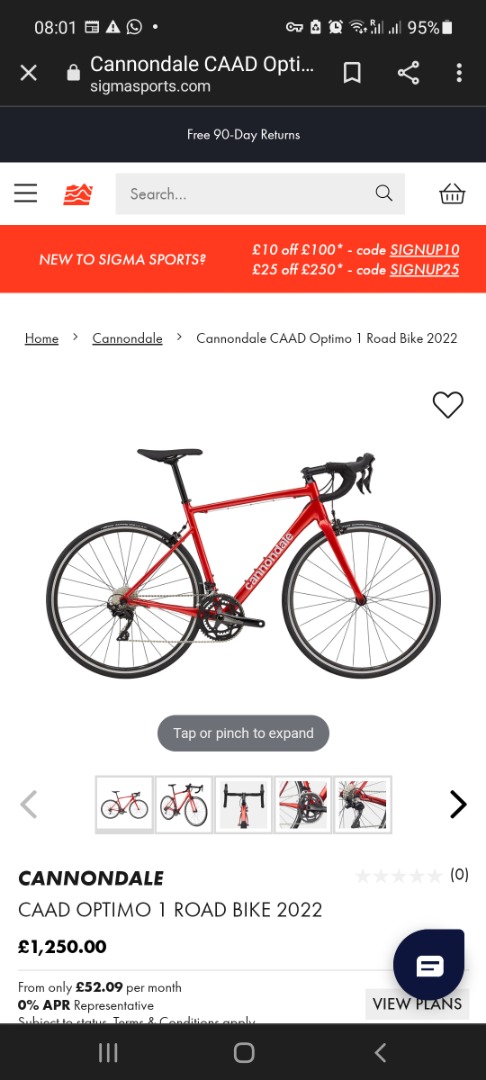The height and width of the screenshot is (1080, 486).
Task: Close the browser custom tab
Action: 28,72
